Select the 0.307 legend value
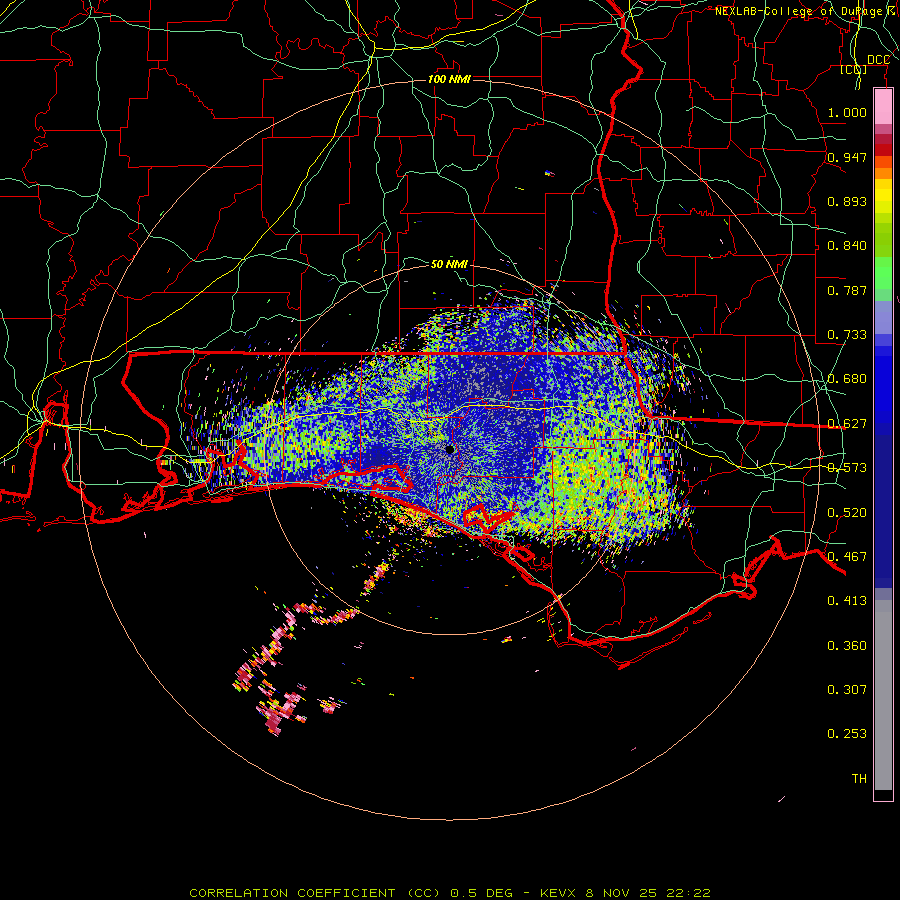The width and height of the screenshot is (900, 900). pyautogui.click(x=847, y=690)
